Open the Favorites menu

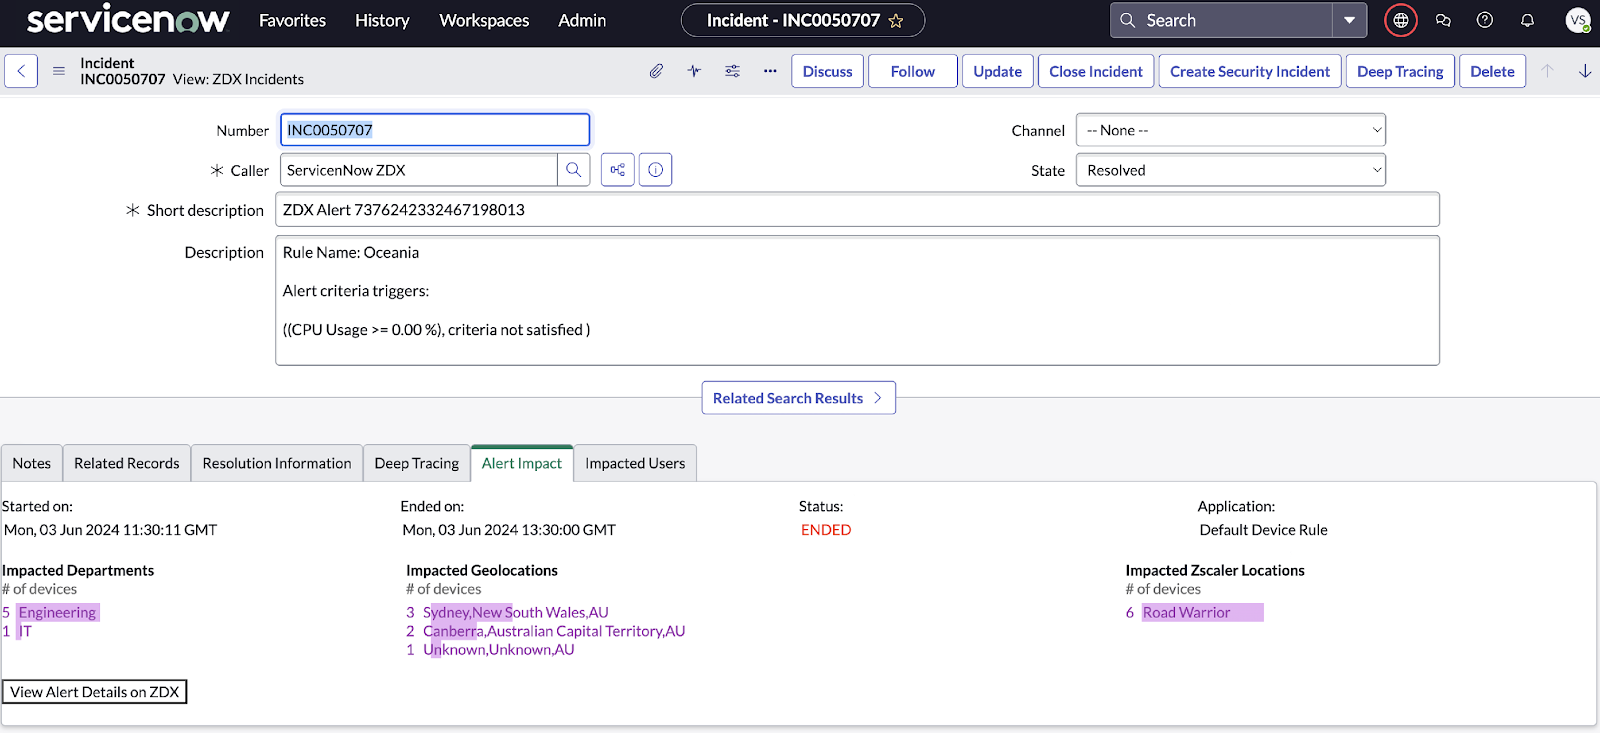292,20
